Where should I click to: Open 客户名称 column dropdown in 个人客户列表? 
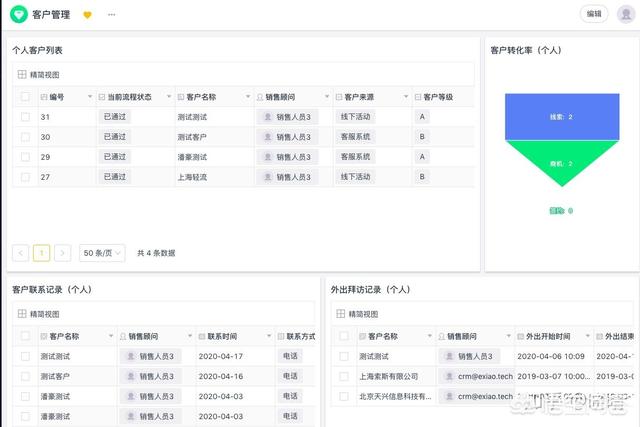point(248,97)
